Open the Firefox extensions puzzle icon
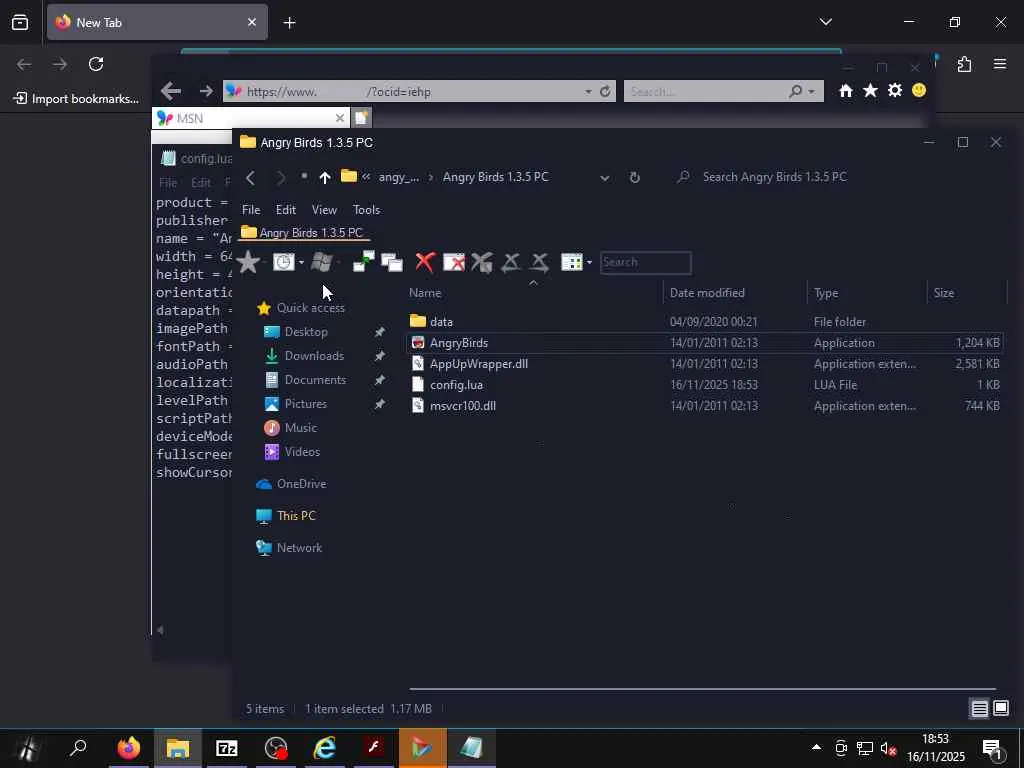This screenshot has height=768, width=1024. tap(965, 64)
